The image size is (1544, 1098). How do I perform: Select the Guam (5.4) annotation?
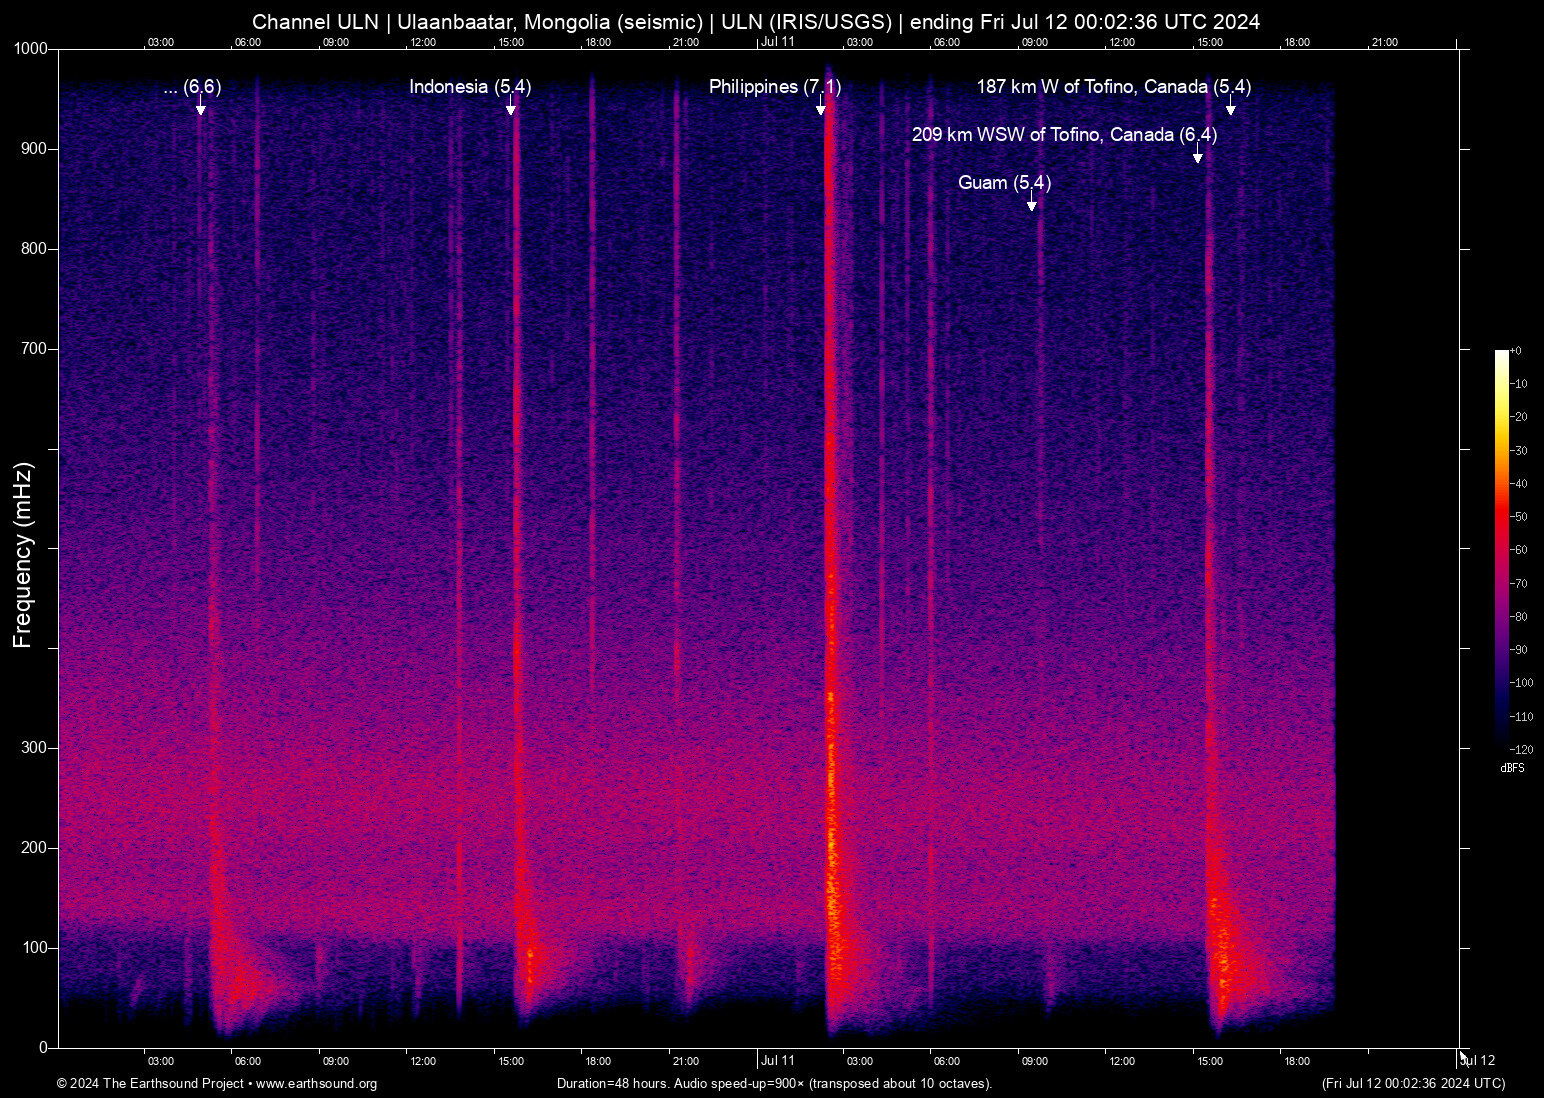click(x=1005, y=183)
